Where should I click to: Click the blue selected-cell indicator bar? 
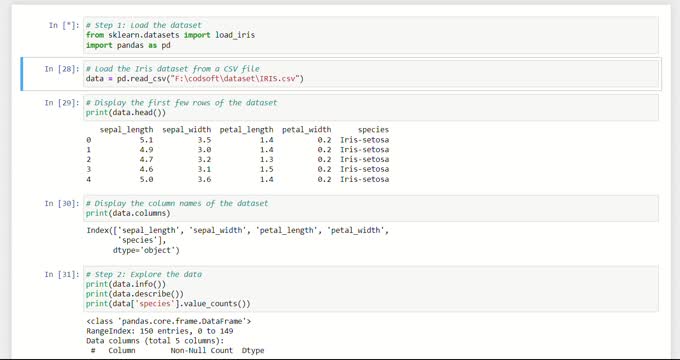(x=22, y=74)
